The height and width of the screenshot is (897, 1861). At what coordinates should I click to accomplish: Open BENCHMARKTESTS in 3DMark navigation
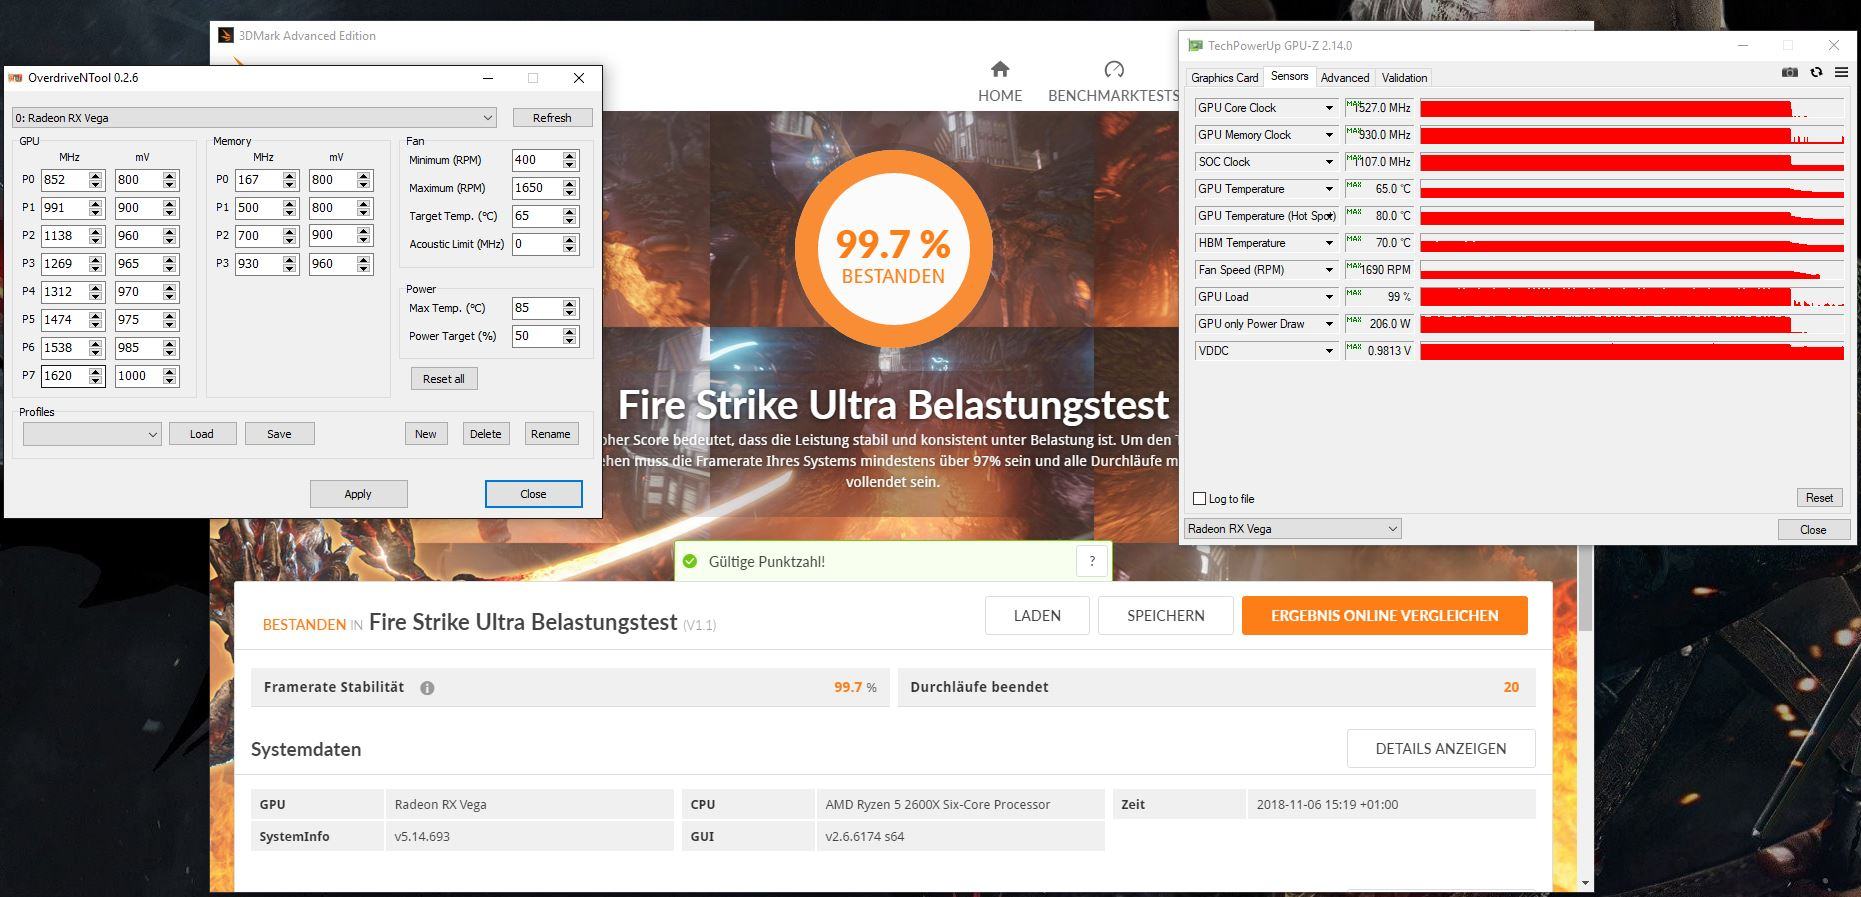coord(1113,96)
